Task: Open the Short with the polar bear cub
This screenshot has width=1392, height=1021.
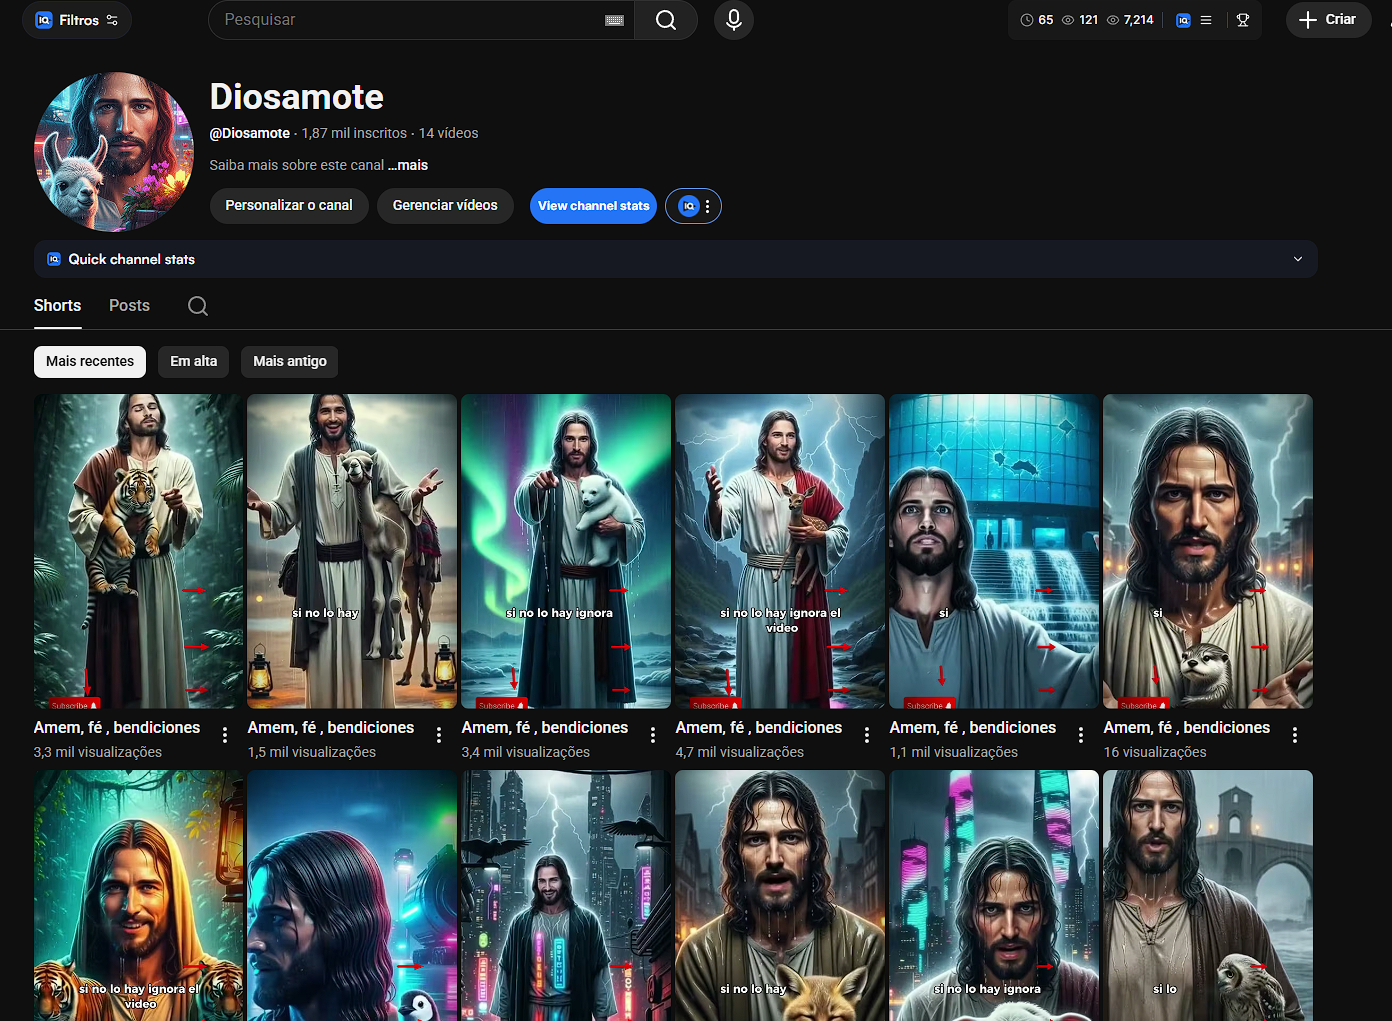Action: click(566, 551)
